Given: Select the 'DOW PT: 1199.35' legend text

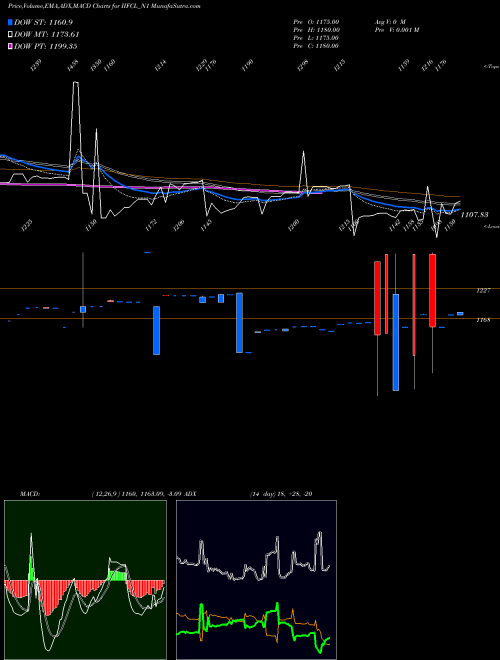Looking at the screenshot, I should tap(45, 46).
